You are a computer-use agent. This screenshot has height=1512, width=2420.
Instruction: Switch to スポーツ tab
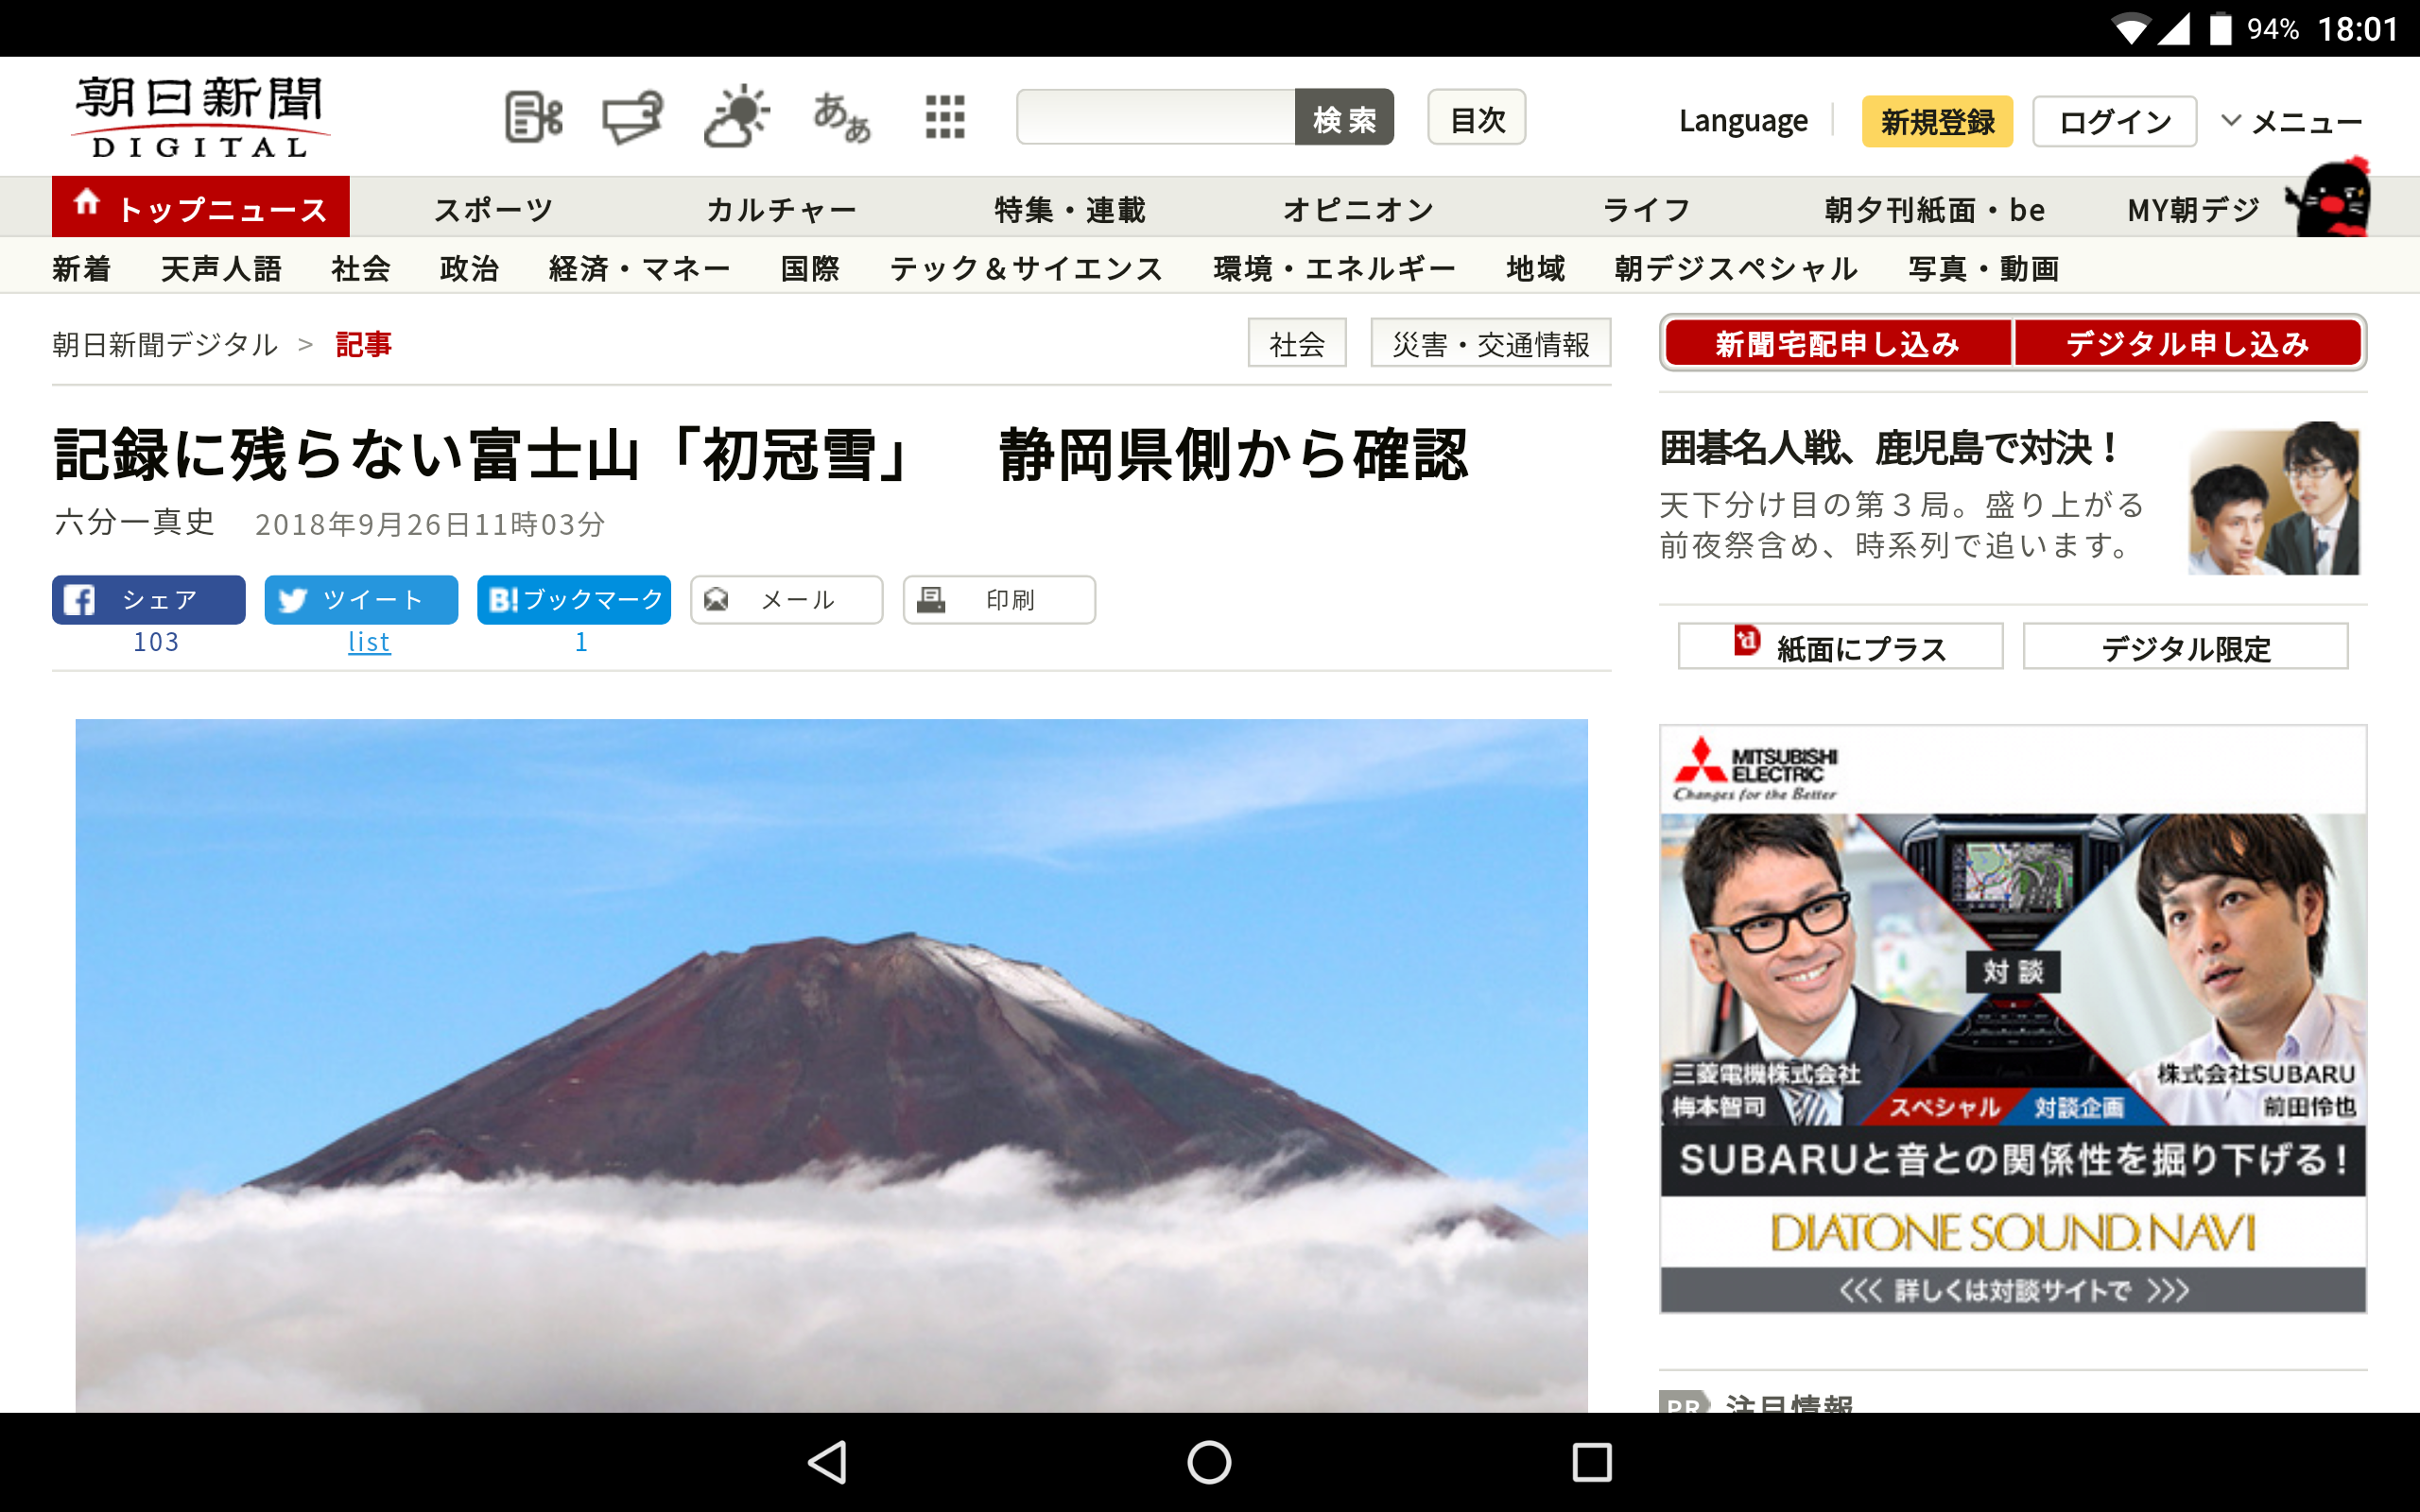tap(493, 209)
